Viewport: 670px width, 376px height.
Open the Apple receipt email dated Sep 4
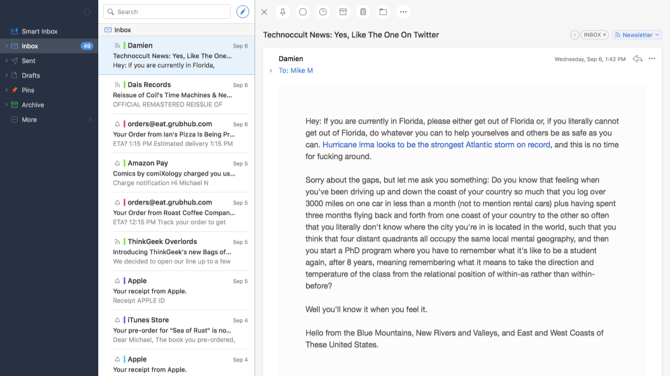point(176,364)
